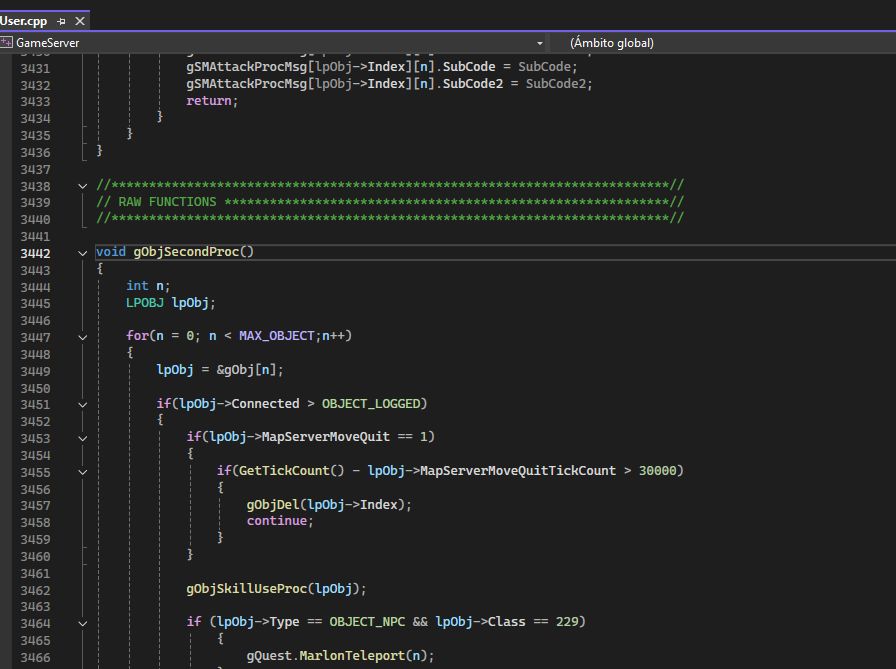Viewport: 896px width, 669px height.
Task: Click the SubCode2 member on line 3432
Action: [x=473, y=84]
